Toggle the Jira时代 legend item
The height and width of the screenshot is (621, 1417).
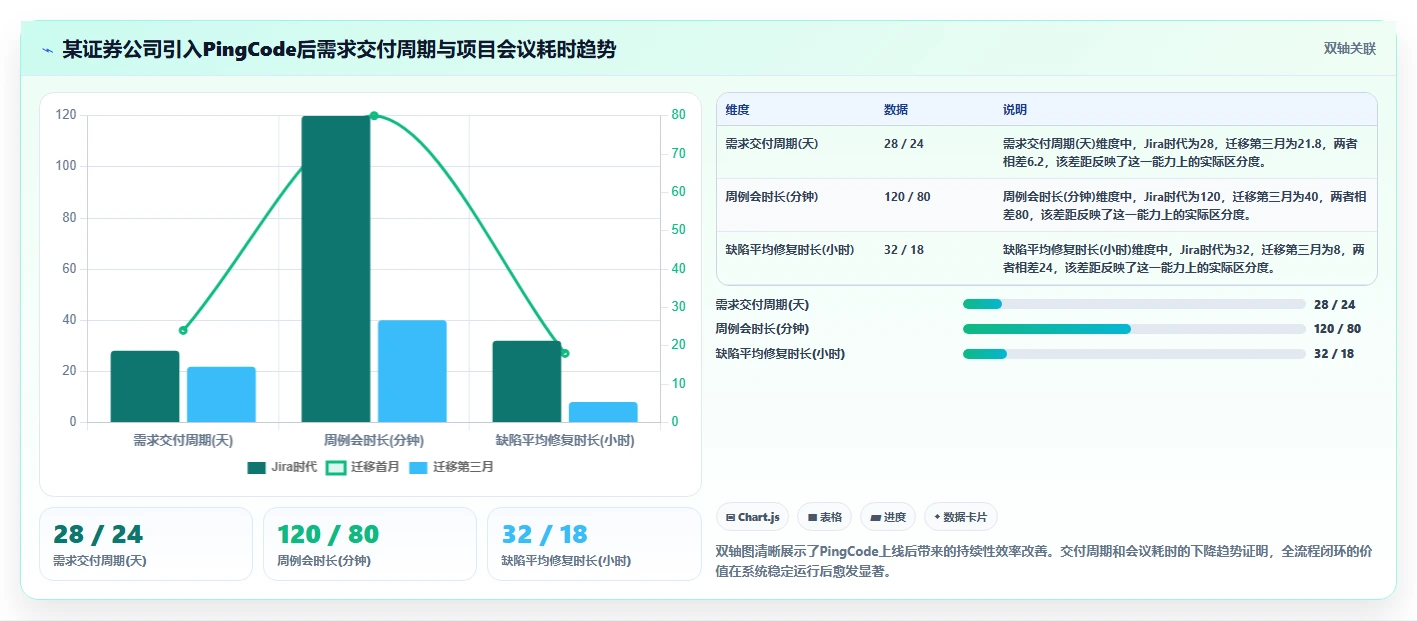coord(282,467)
